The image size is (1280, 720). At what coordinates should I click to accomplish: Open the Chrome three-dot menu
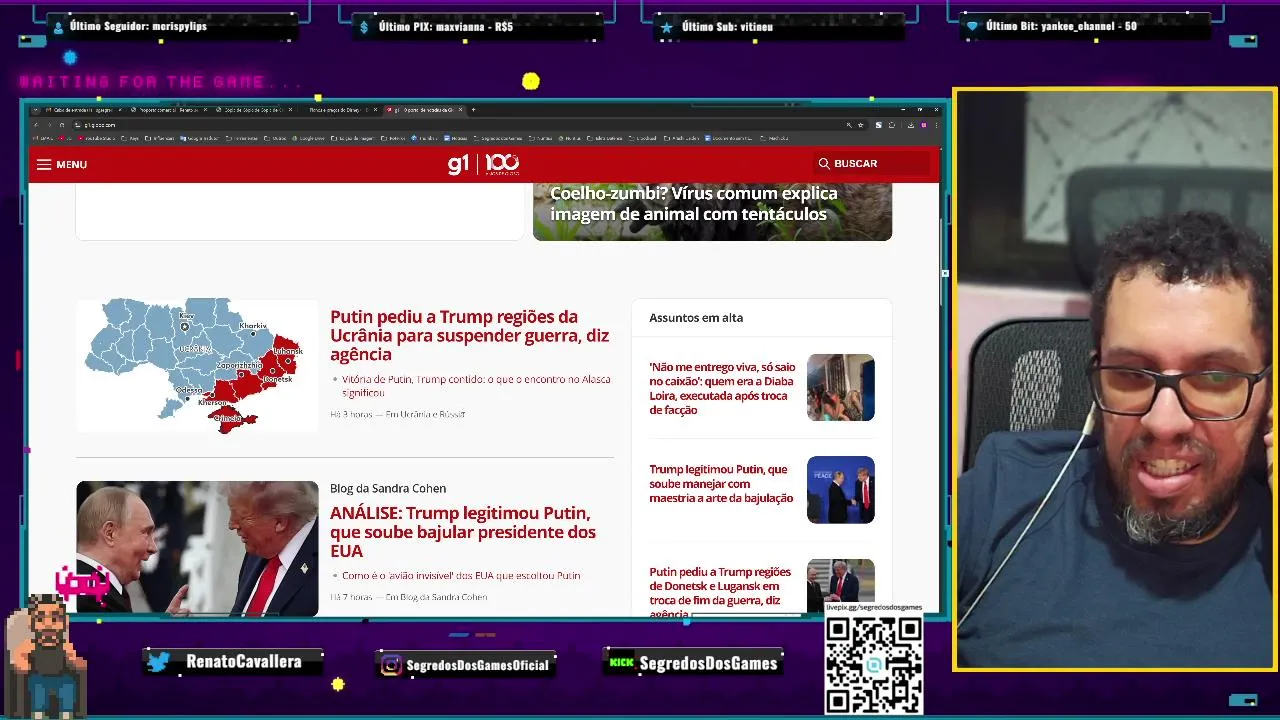click(x=937, y=125)
